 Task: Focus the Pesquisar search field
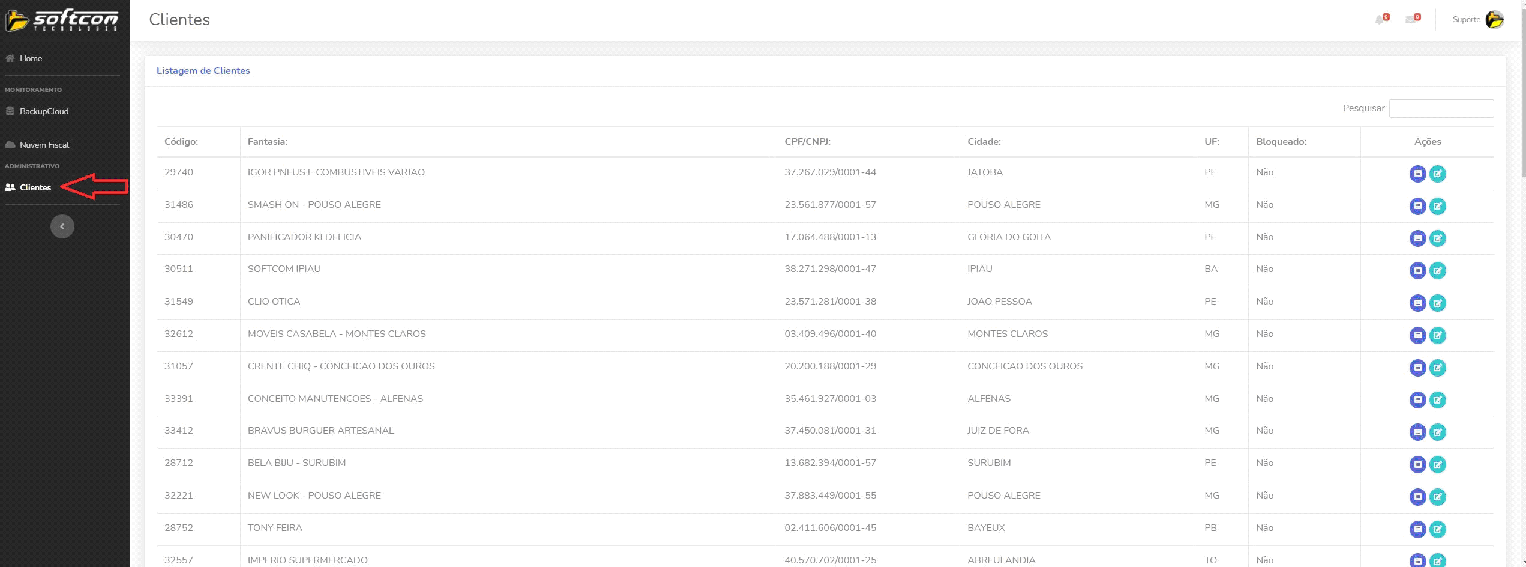(x=1440, y=108)
